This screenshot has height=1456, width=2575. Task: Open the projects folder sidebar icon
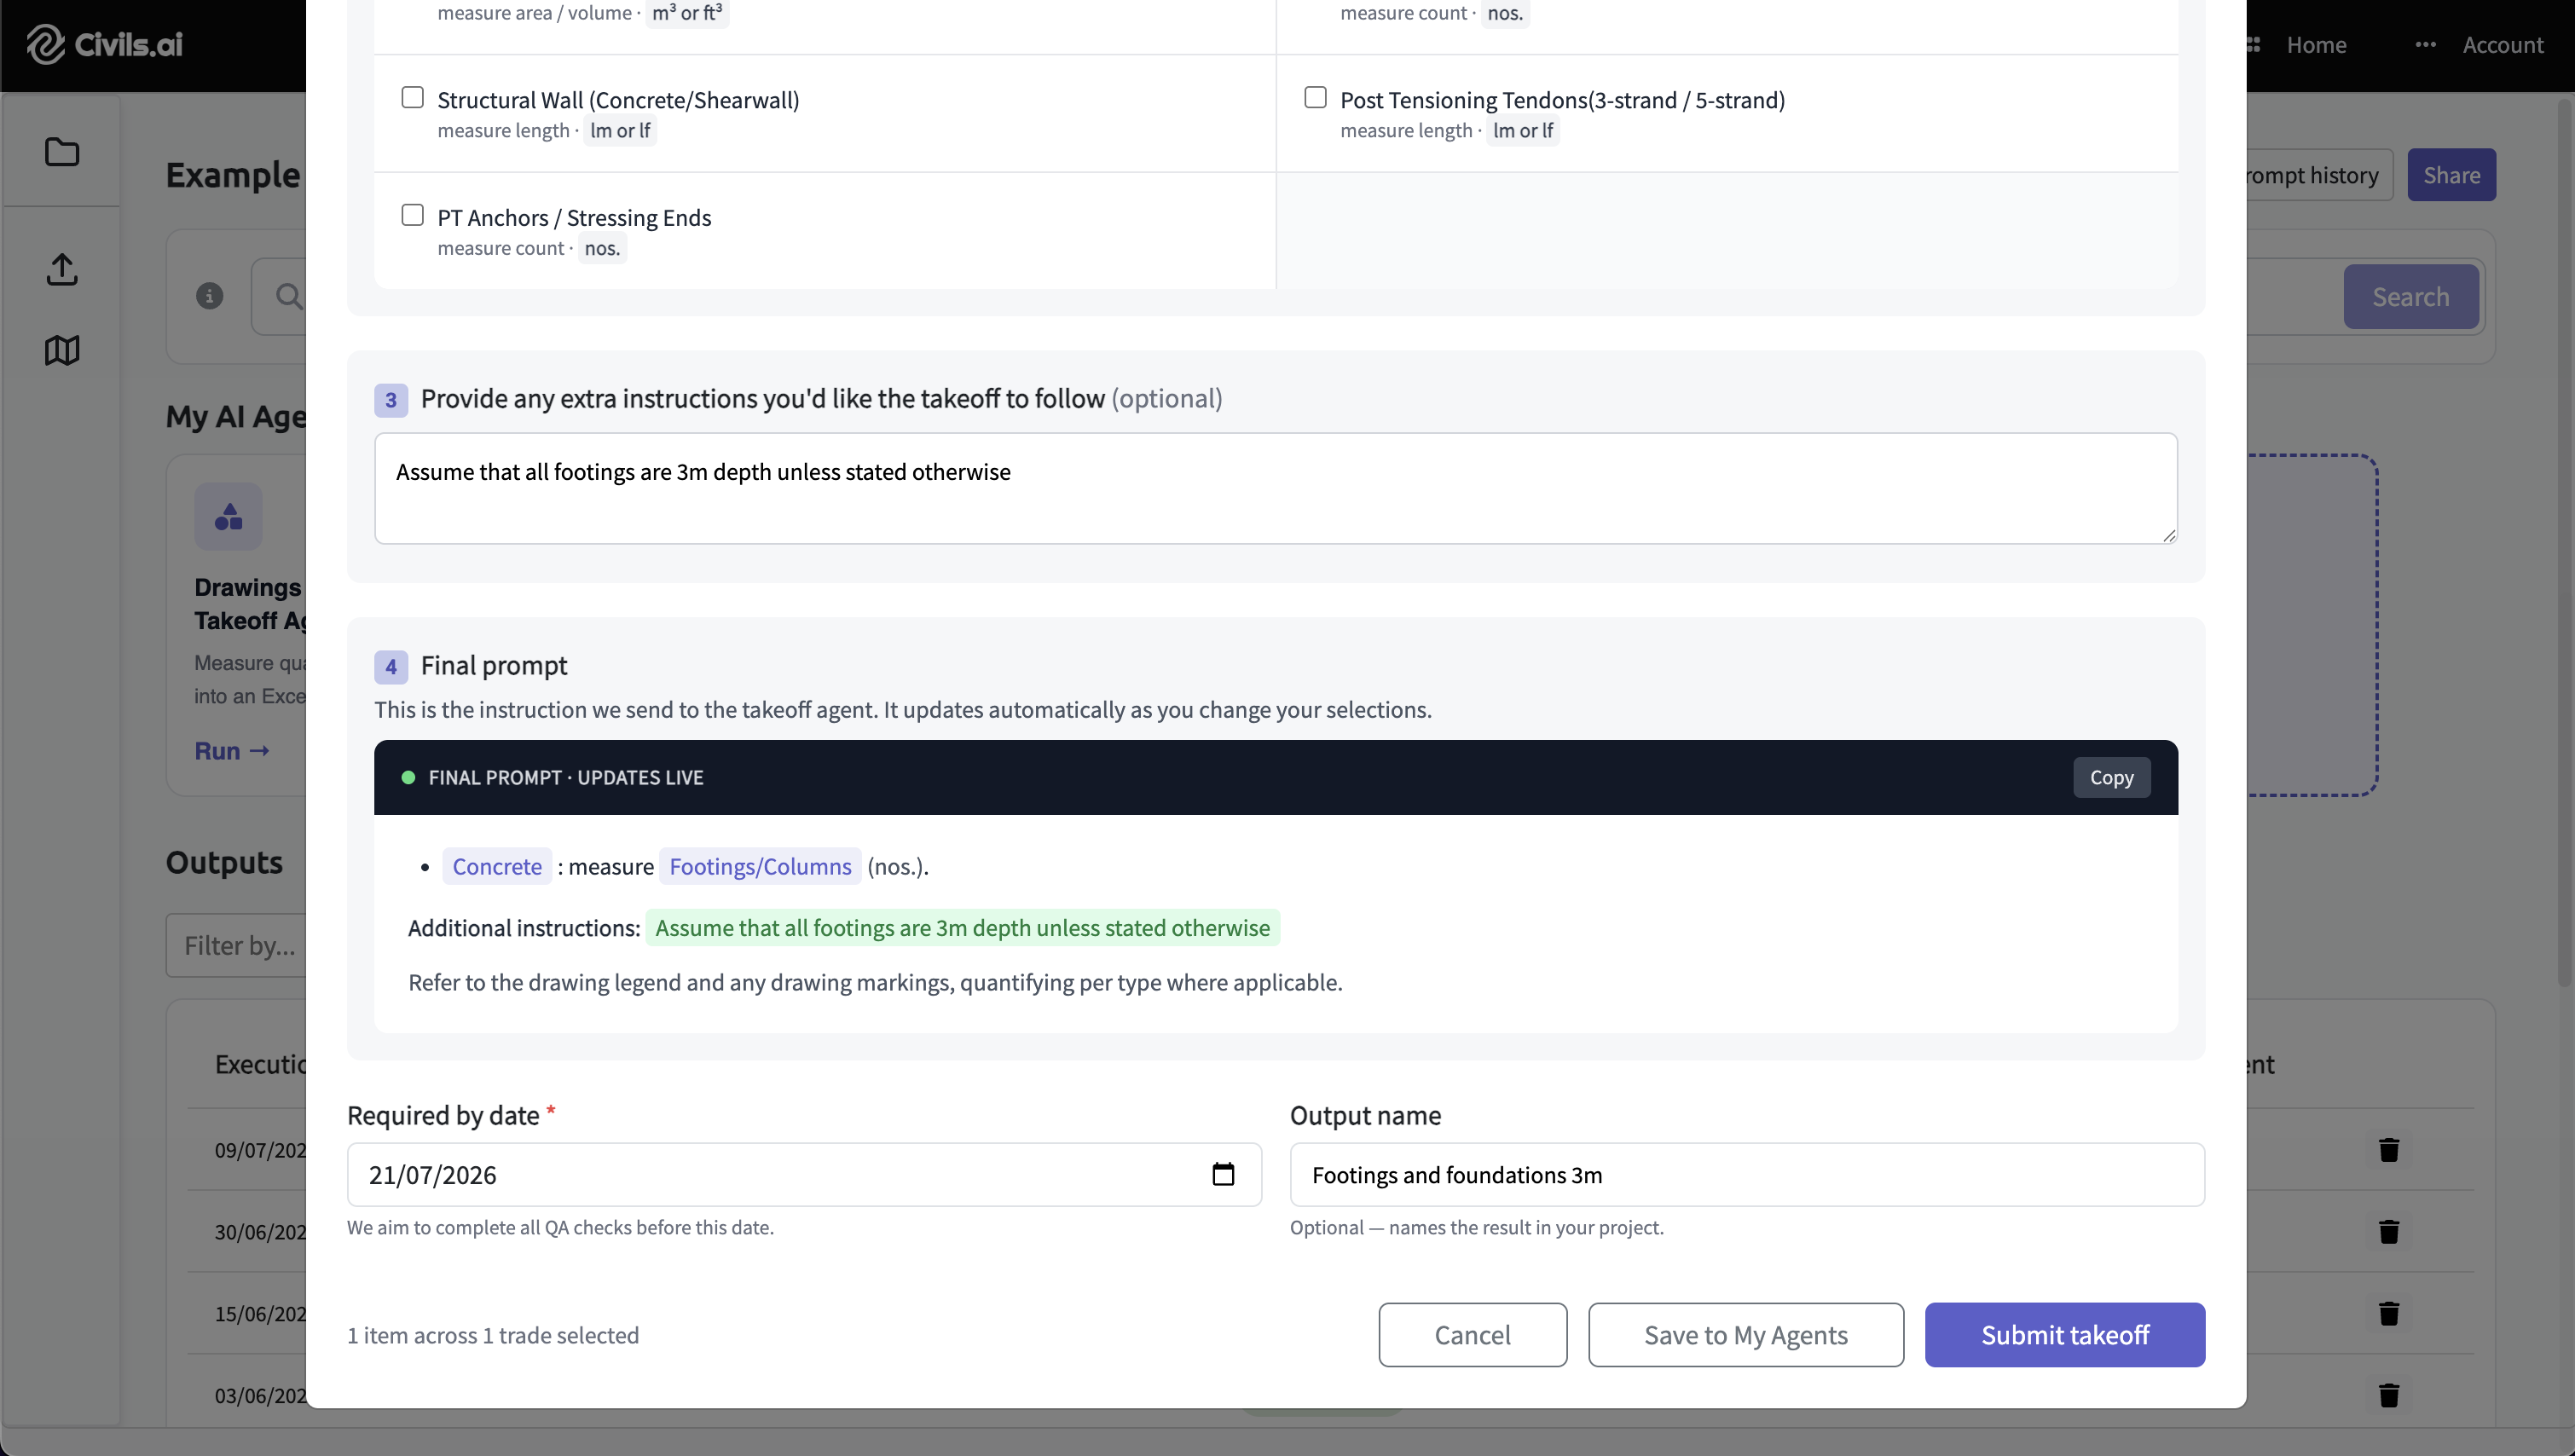pos(62,152)
